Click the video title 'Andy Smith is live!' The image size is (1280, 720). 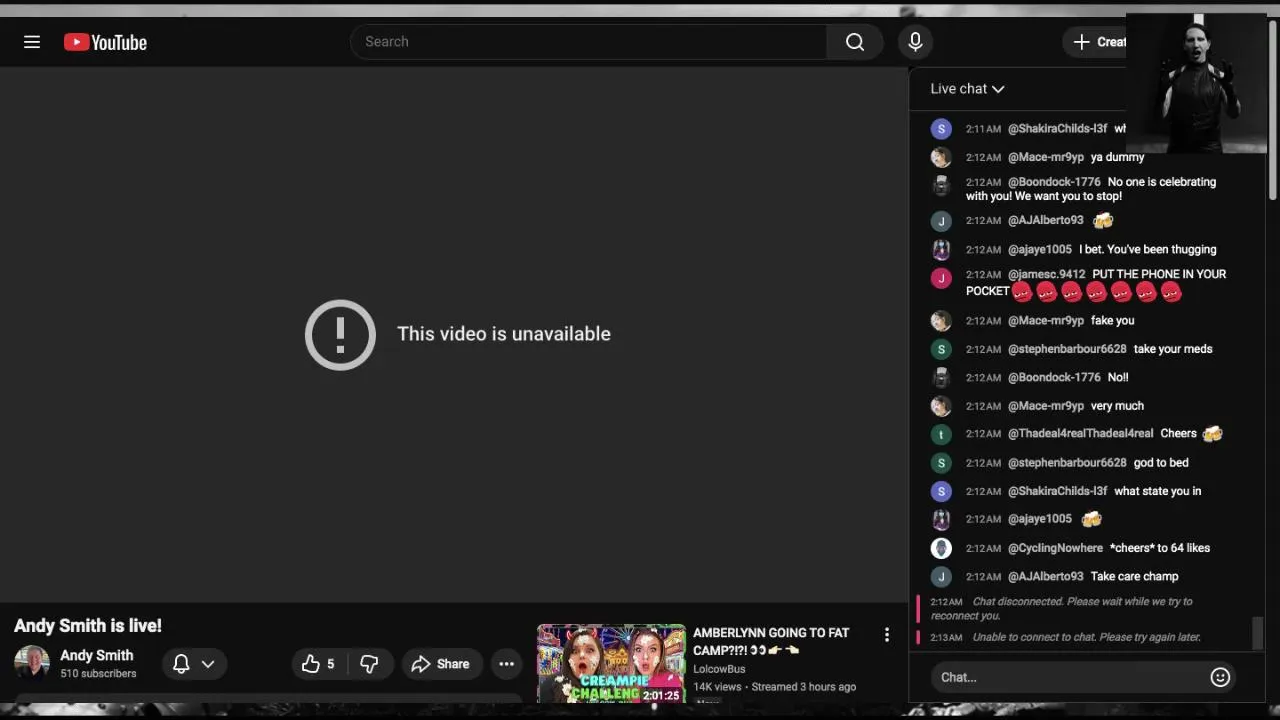click(x=88, y=626)
